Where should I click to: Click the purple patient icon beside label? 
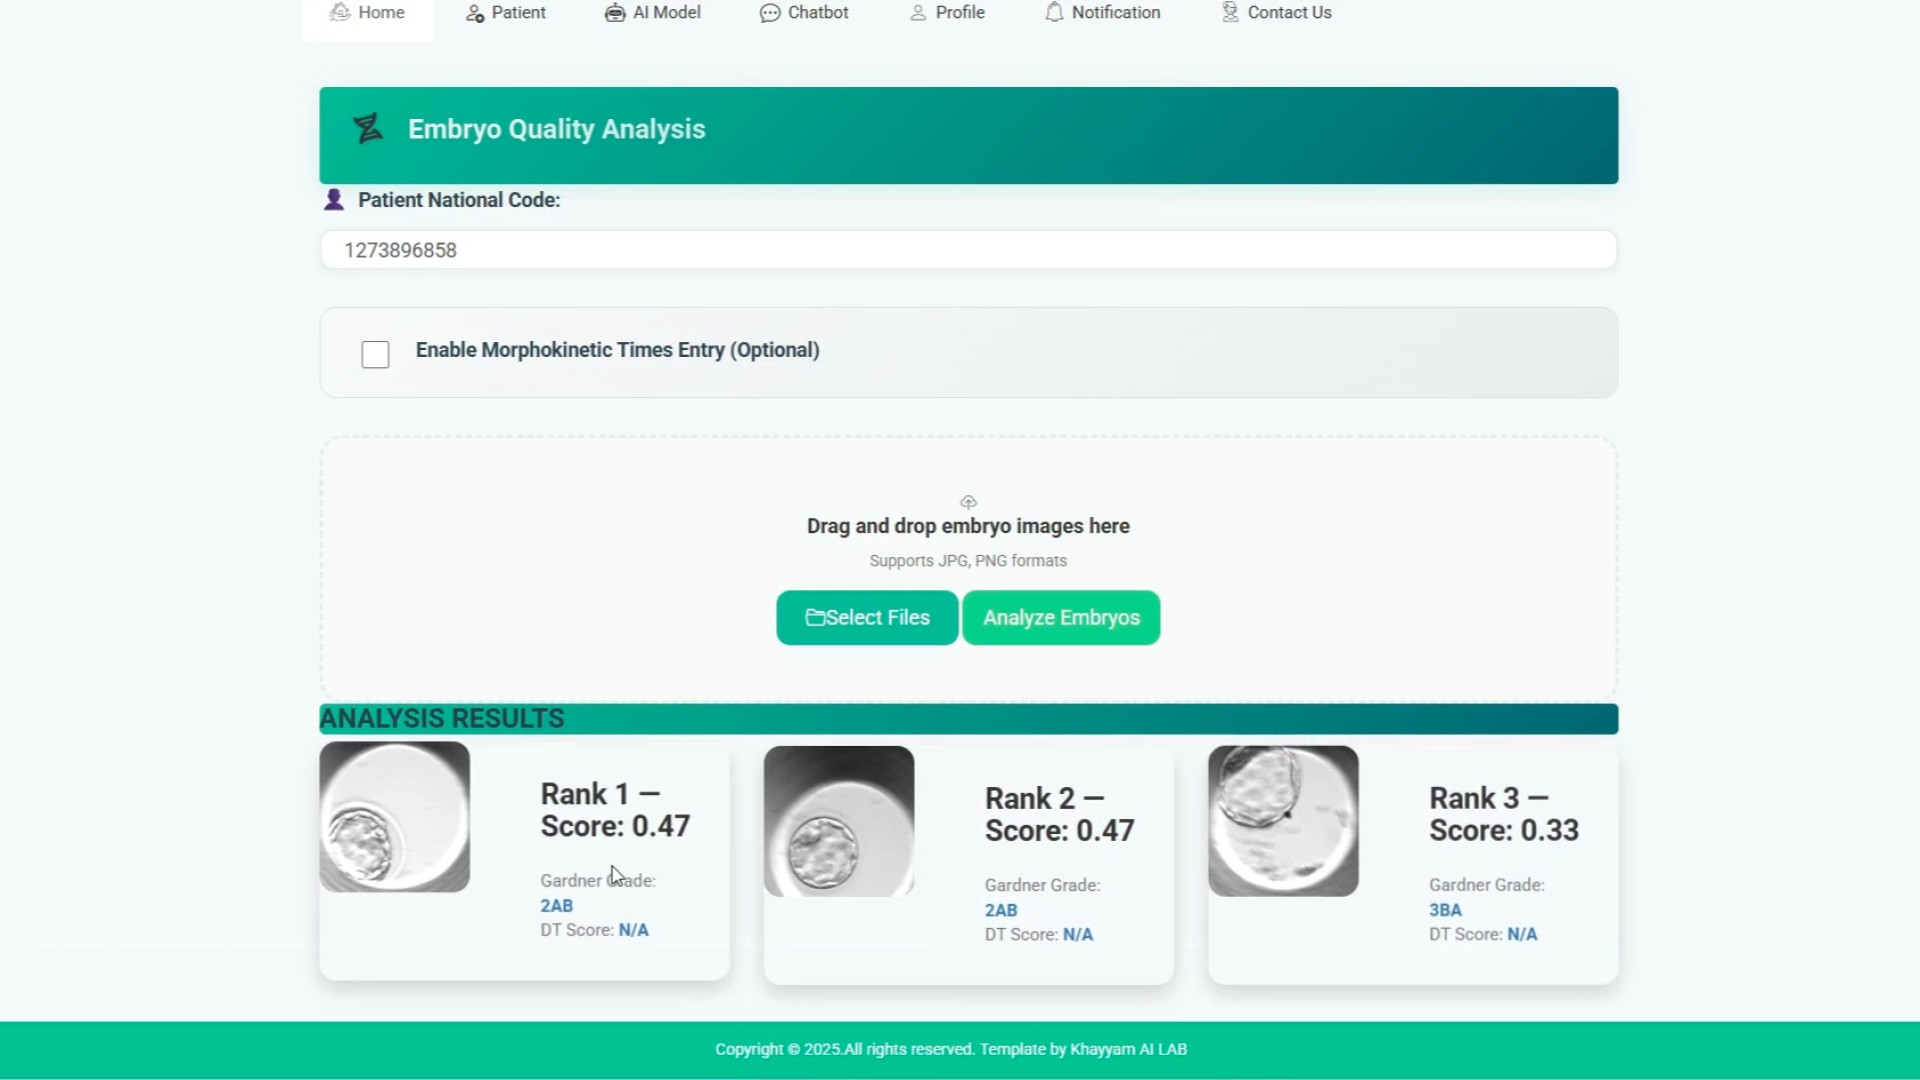(334, 200)
